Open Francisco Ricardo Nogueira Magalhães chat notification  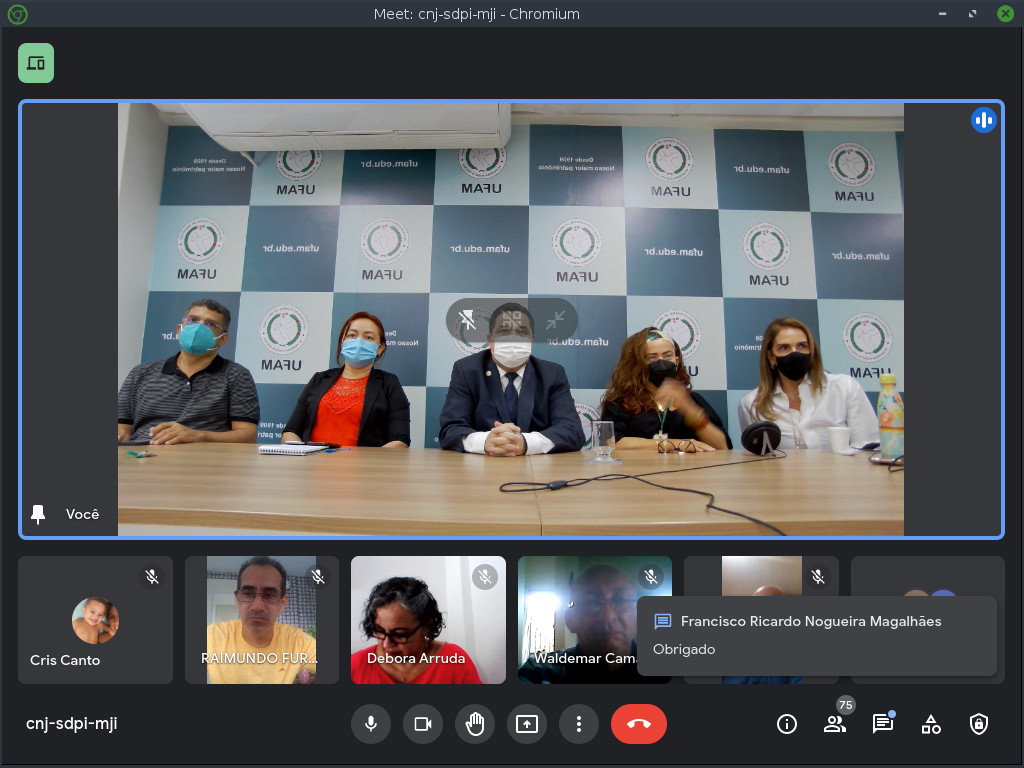click(816, 635)
